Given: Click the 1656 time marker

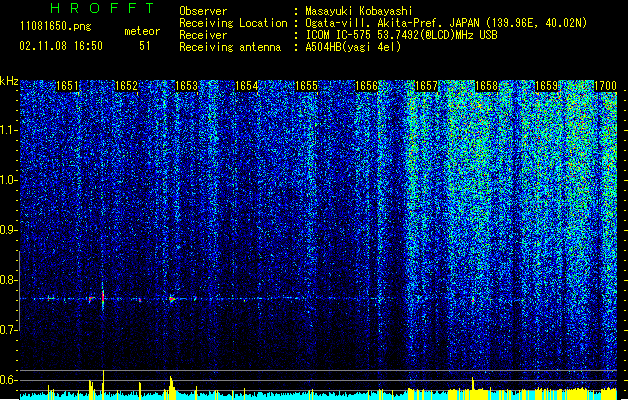Looking at the screenshot, I should [x=366, y=86].
